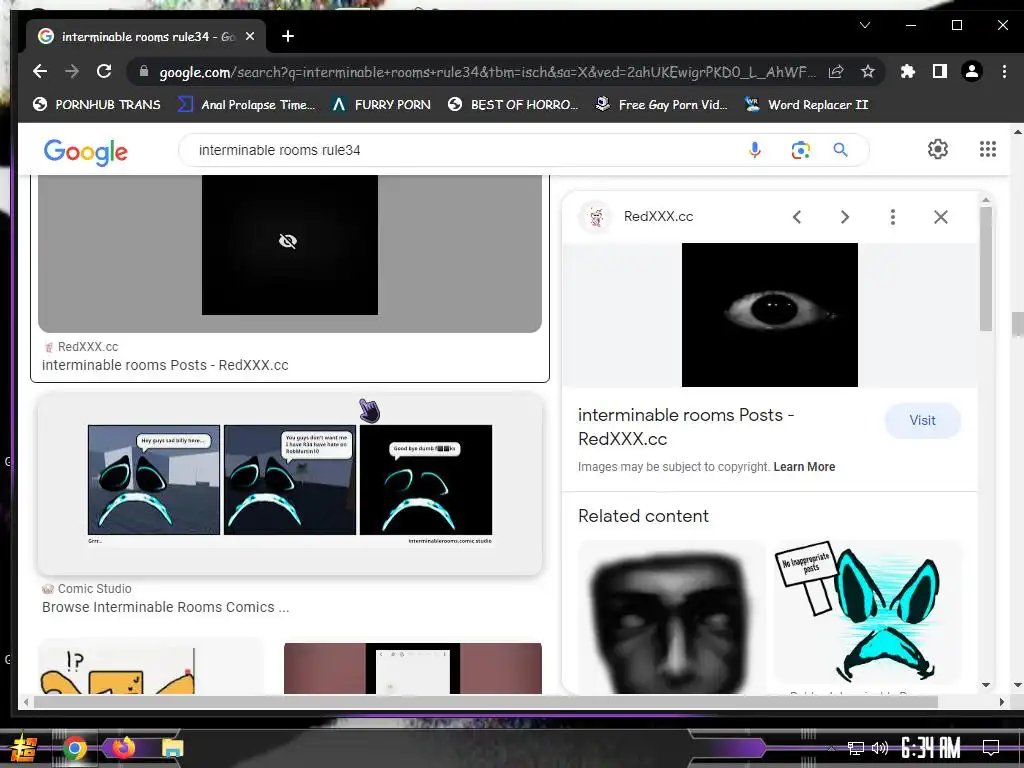Viewport: 1024px width, 768px height.
Task: Click page horizontal scrollbar
Action: point(486,702)
